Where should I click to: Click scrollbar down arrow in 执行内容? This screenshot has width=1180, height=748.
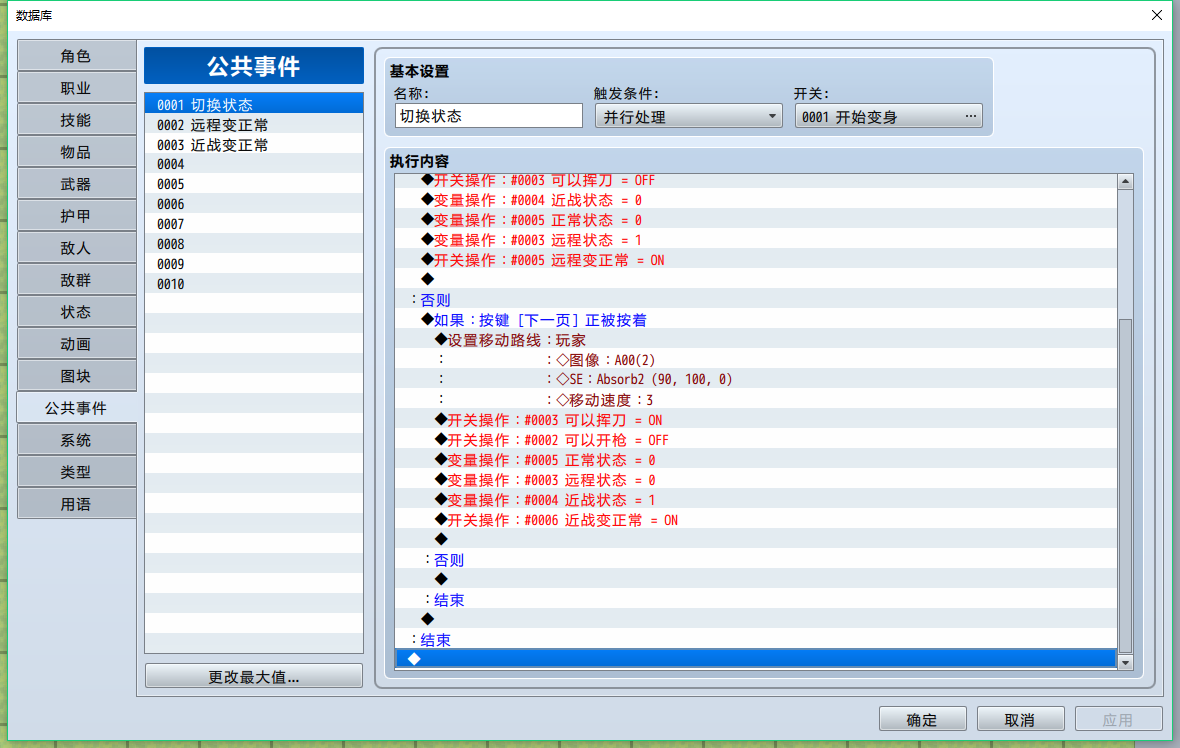click(1125, 662)
